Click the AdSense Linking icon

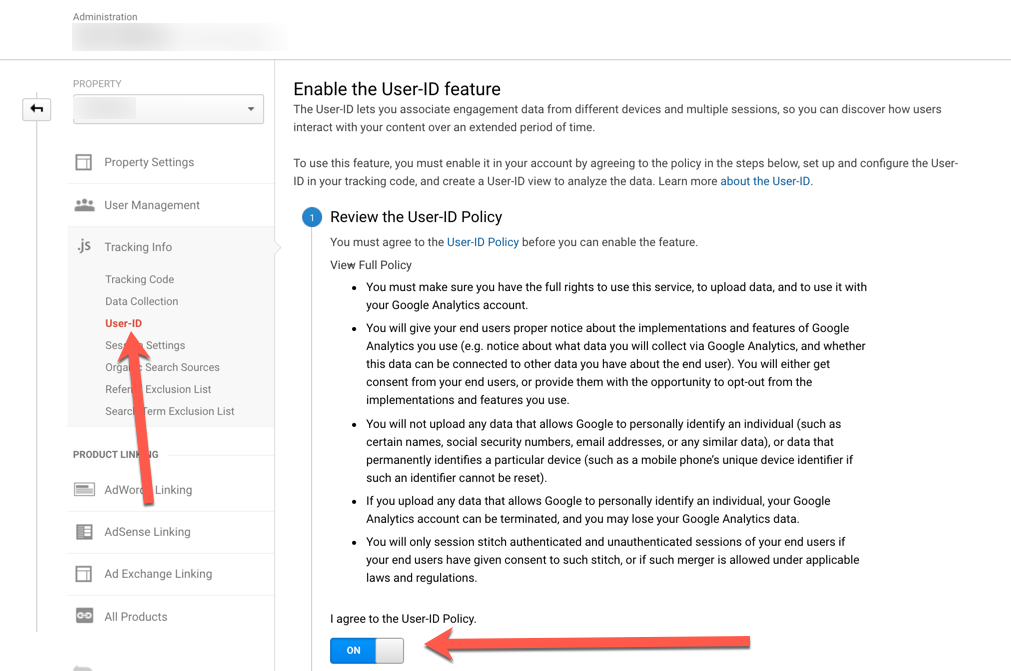coord(84,532)
